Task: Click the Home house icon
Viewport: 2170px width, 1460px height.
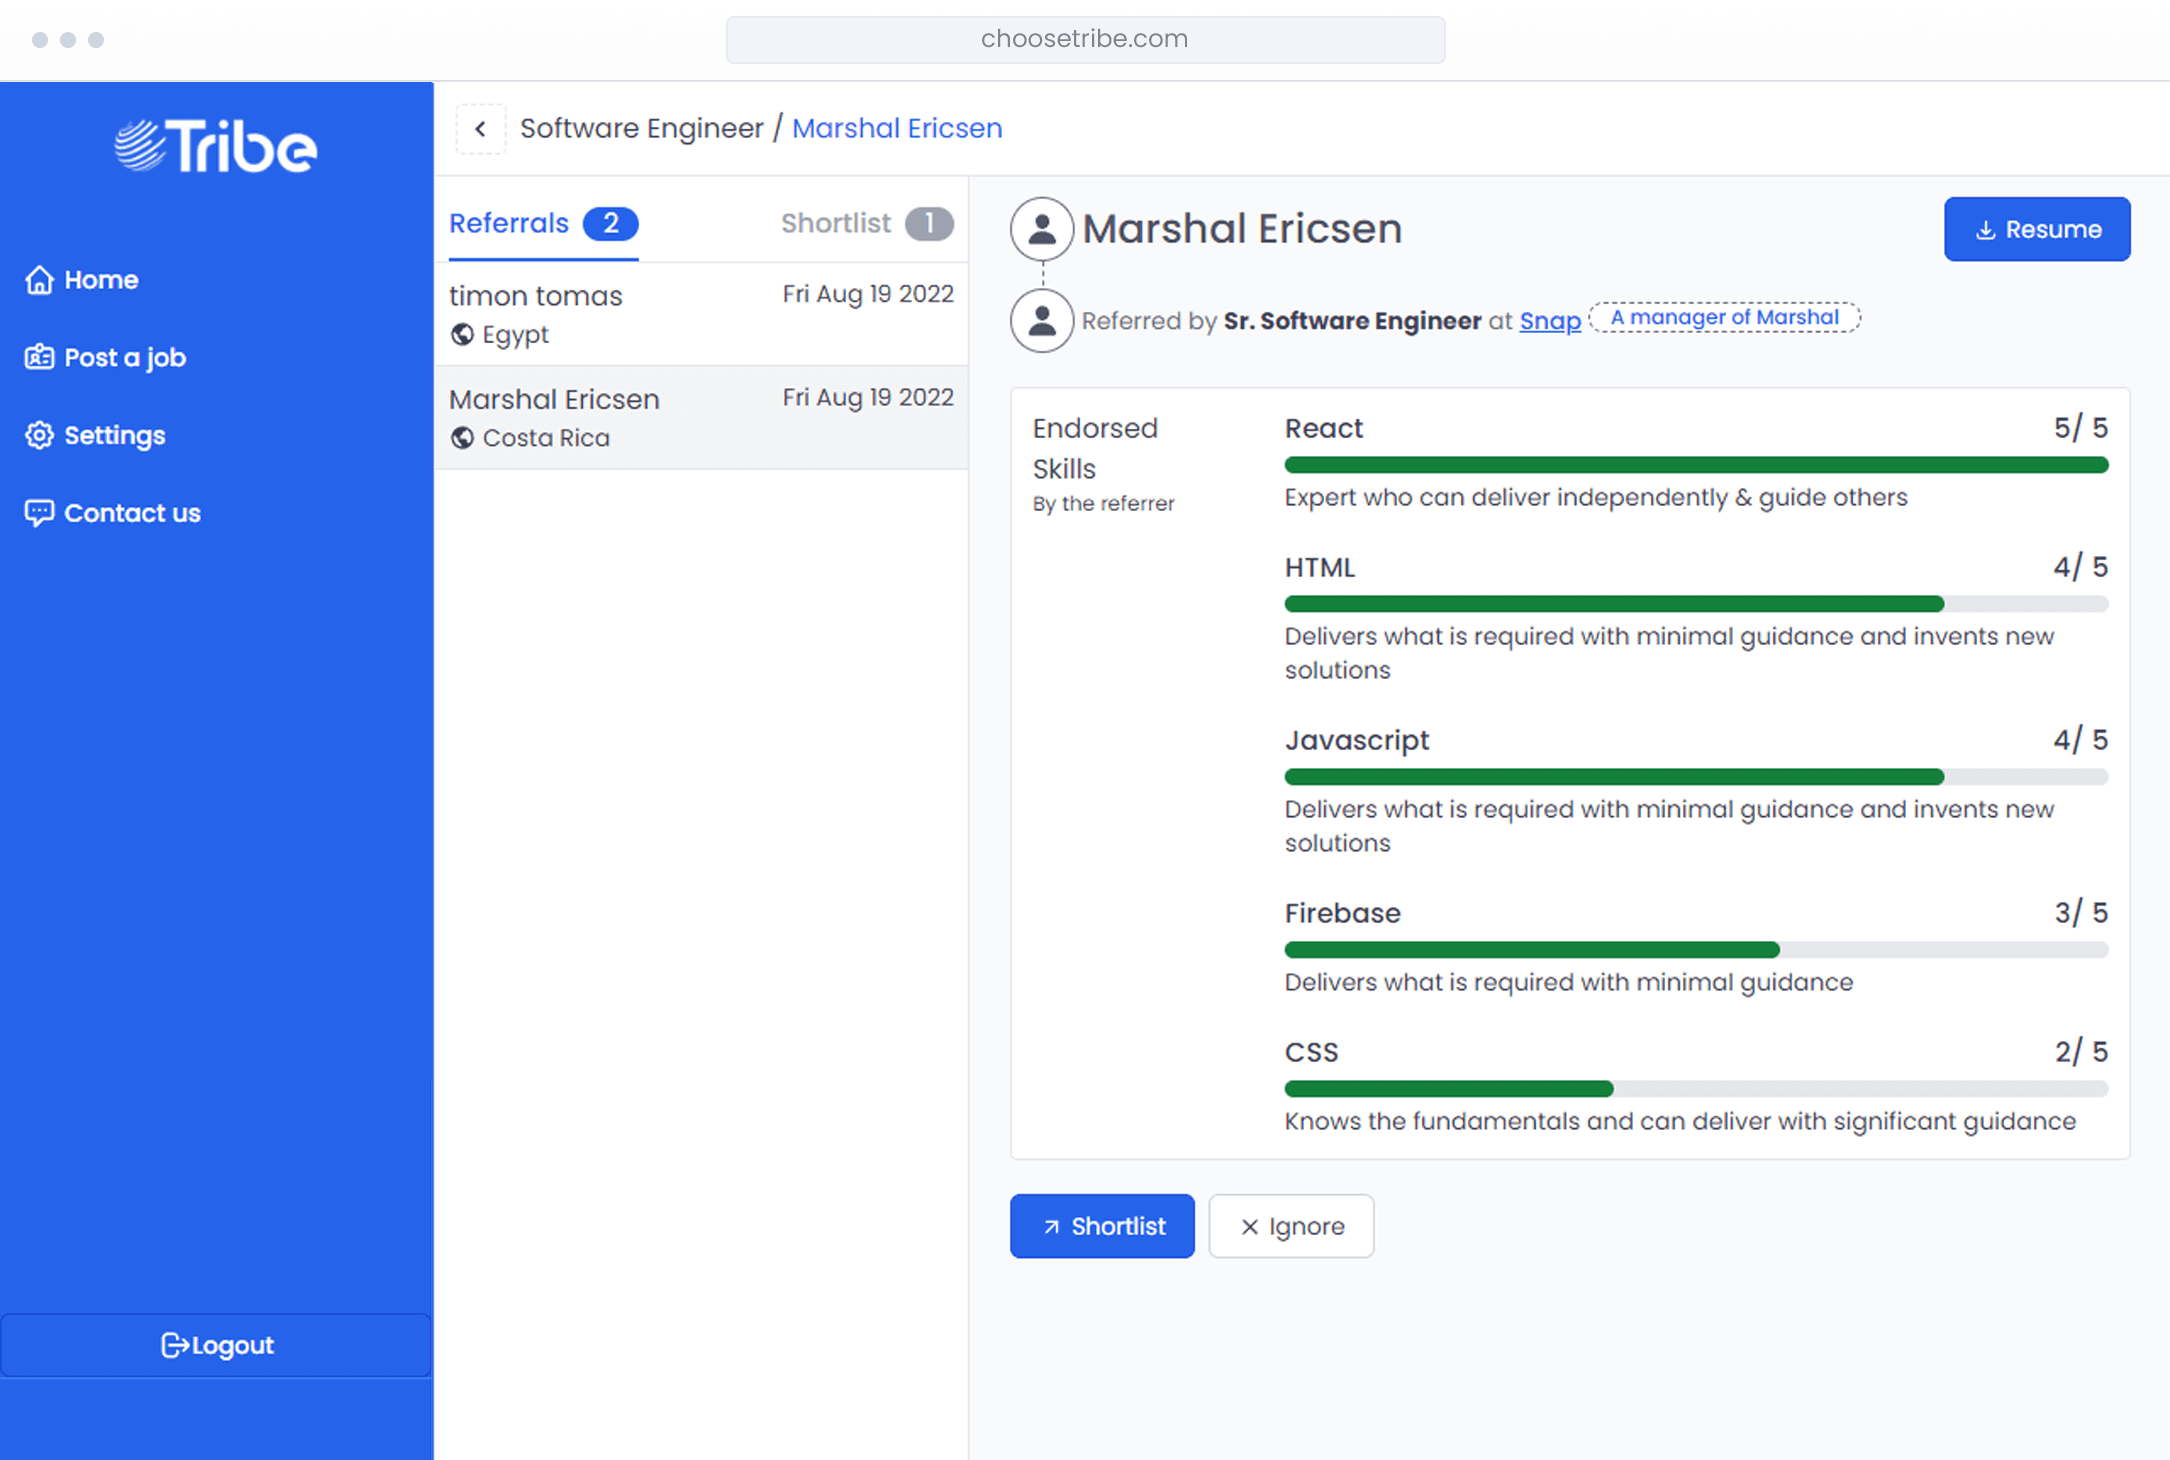Action: click(39, 280)
